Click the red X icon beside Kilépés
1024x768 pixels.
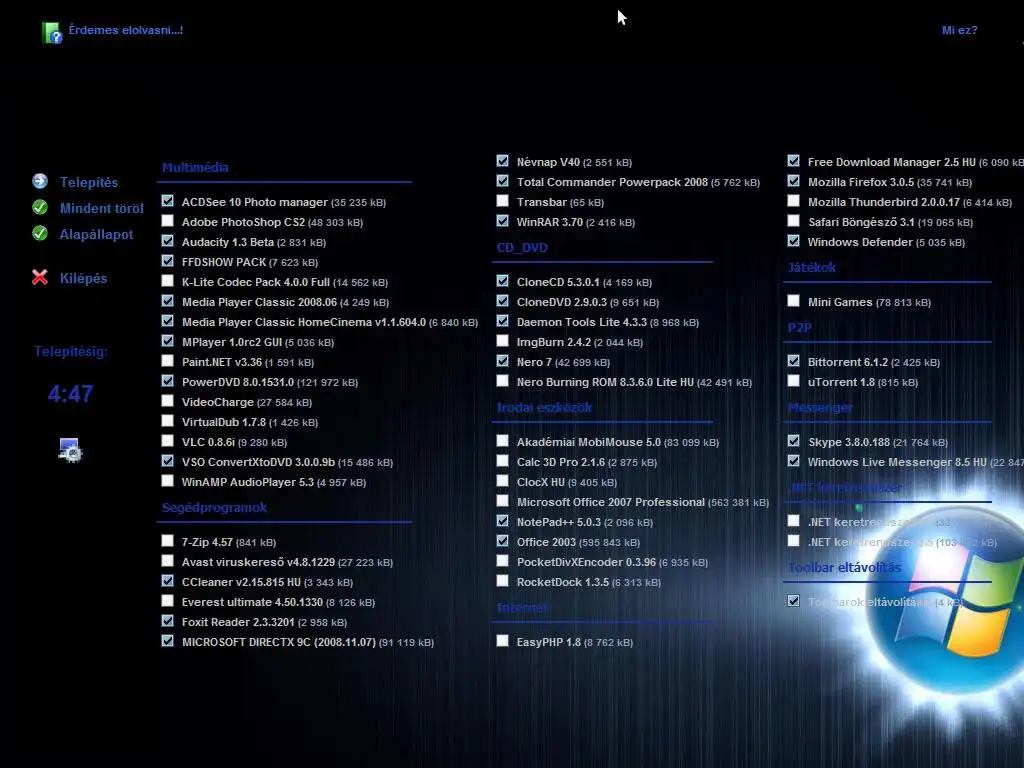(x=40, y=278)
